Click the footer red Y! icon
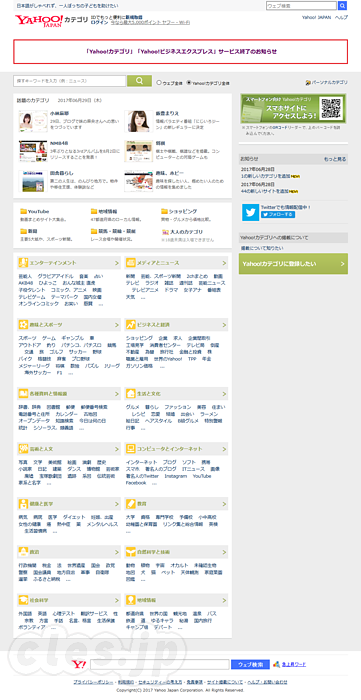This screenshot has width=361, height=700. pos(79,664)
